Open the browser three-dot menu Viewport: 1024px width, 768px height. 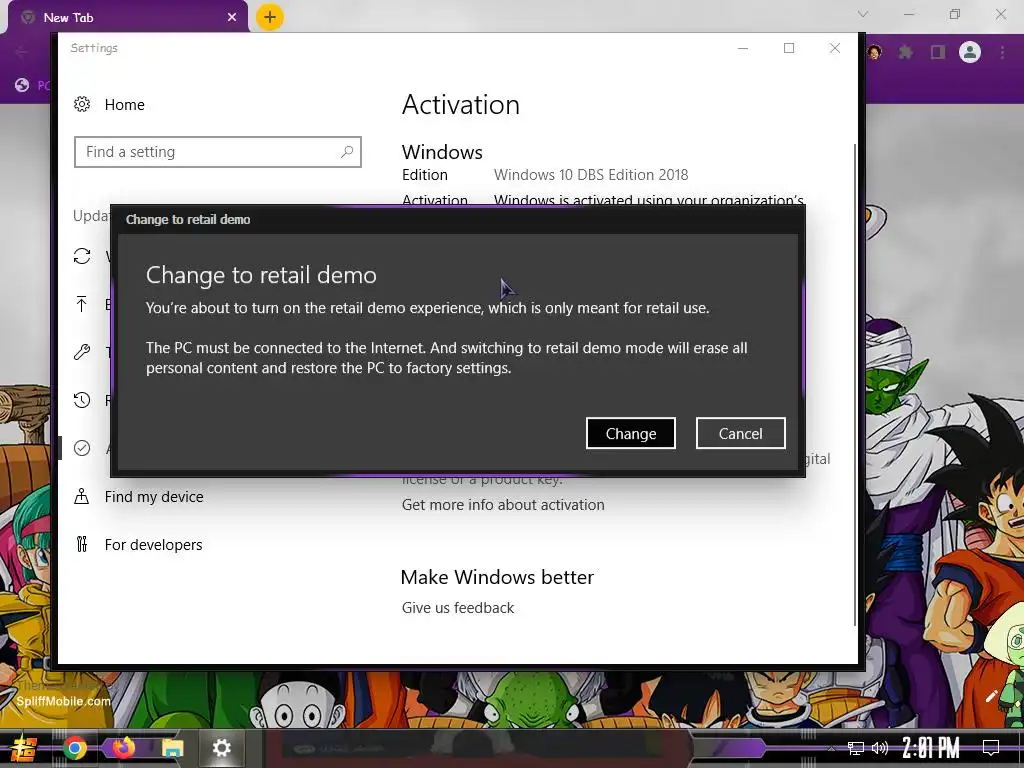click(1002, 52)
